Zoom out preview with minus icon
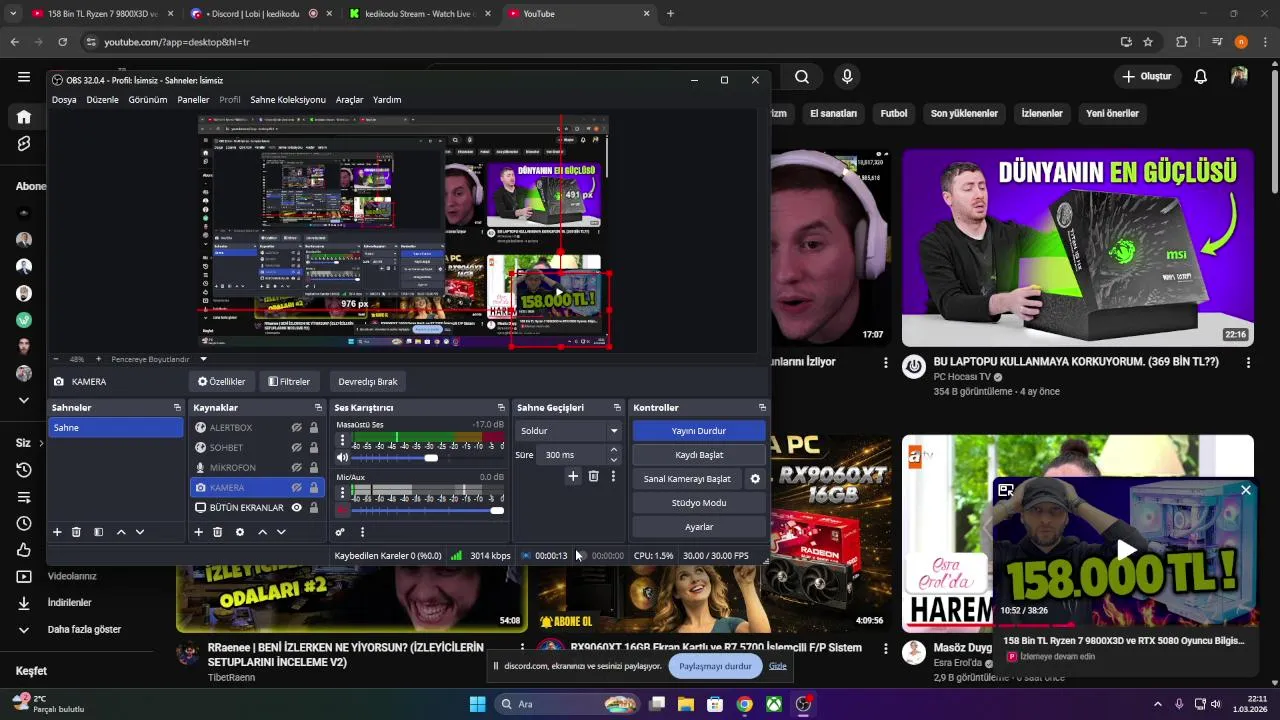Screen dimensions: 1280x720 coord(55,359)
